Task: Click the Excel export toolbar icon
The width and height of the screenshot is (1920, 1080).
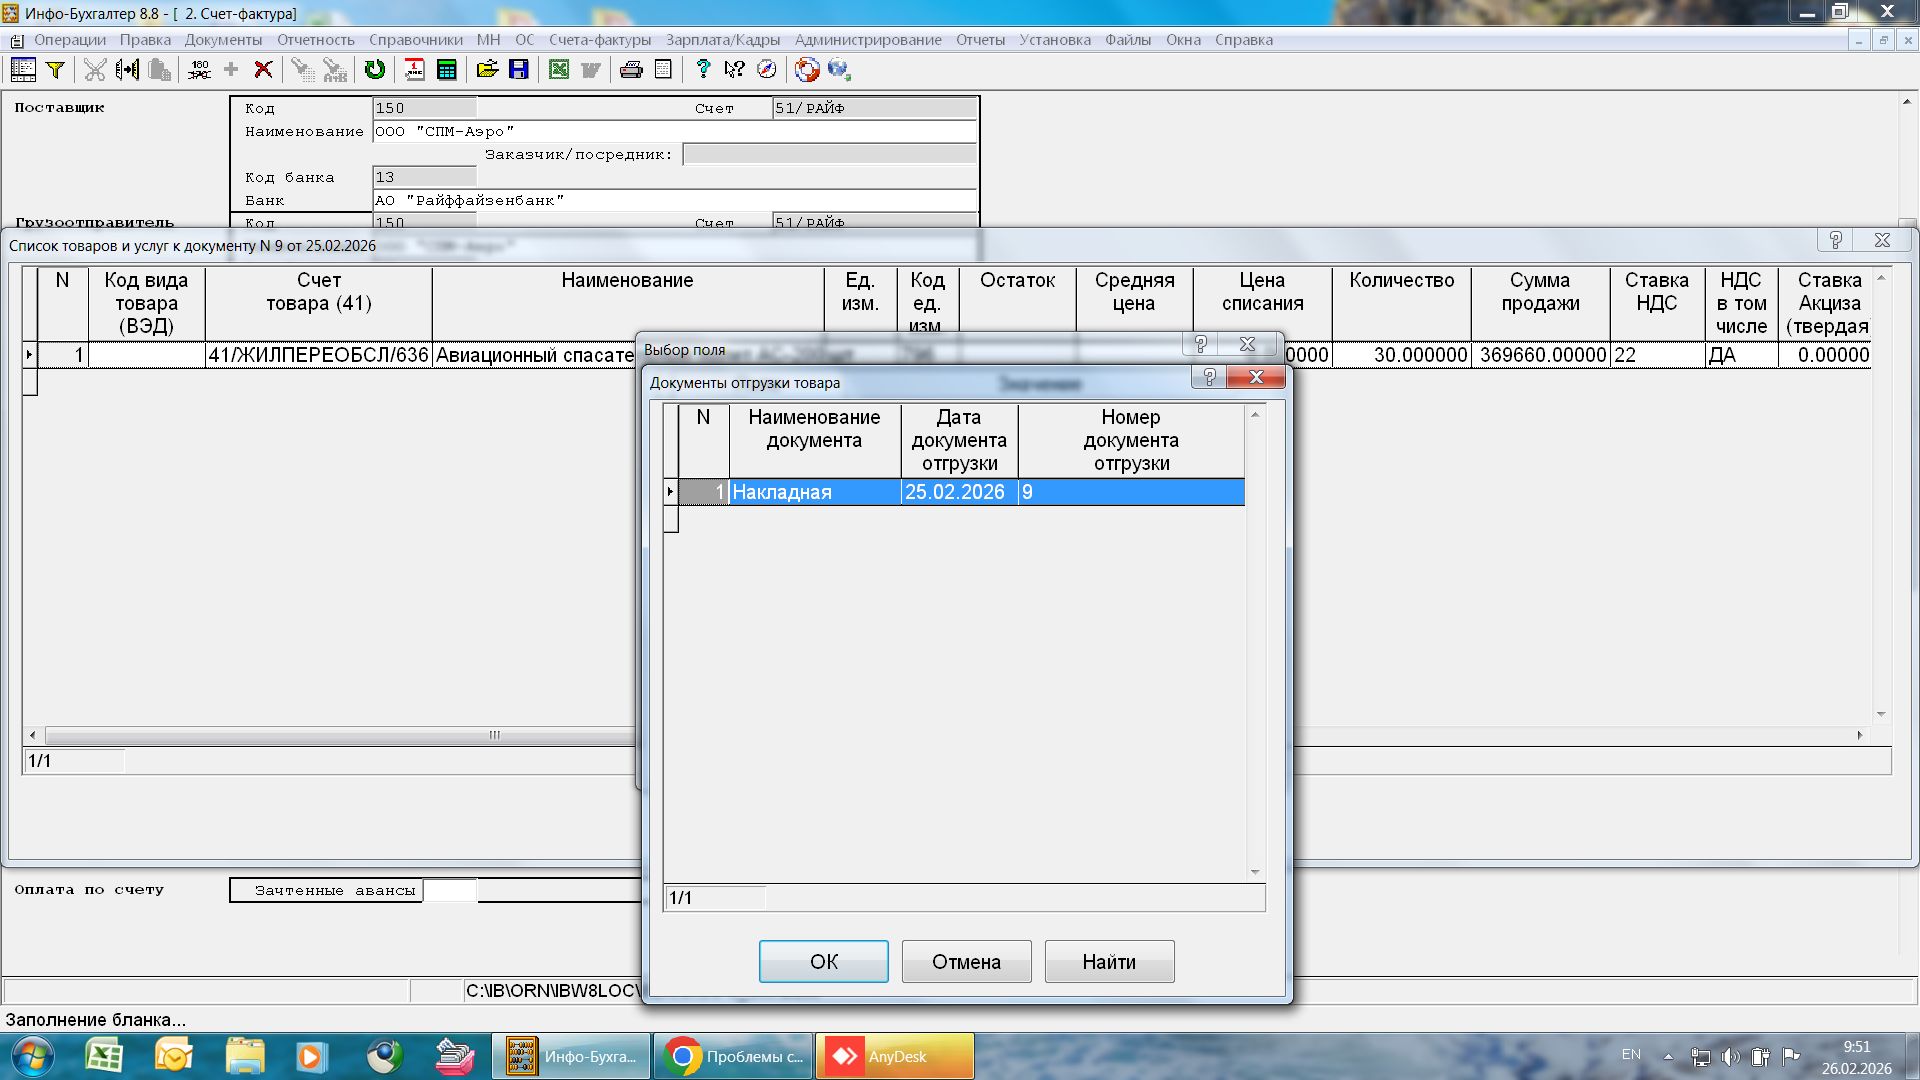Action: point(559,69)
